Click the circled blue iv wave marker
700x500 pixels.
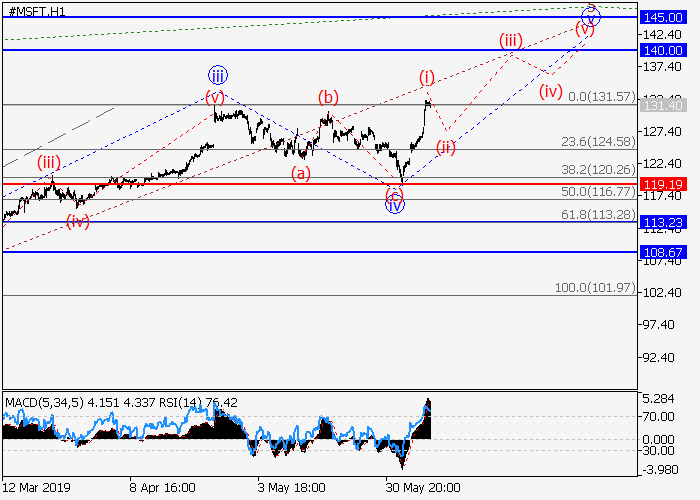coord(395,204)
